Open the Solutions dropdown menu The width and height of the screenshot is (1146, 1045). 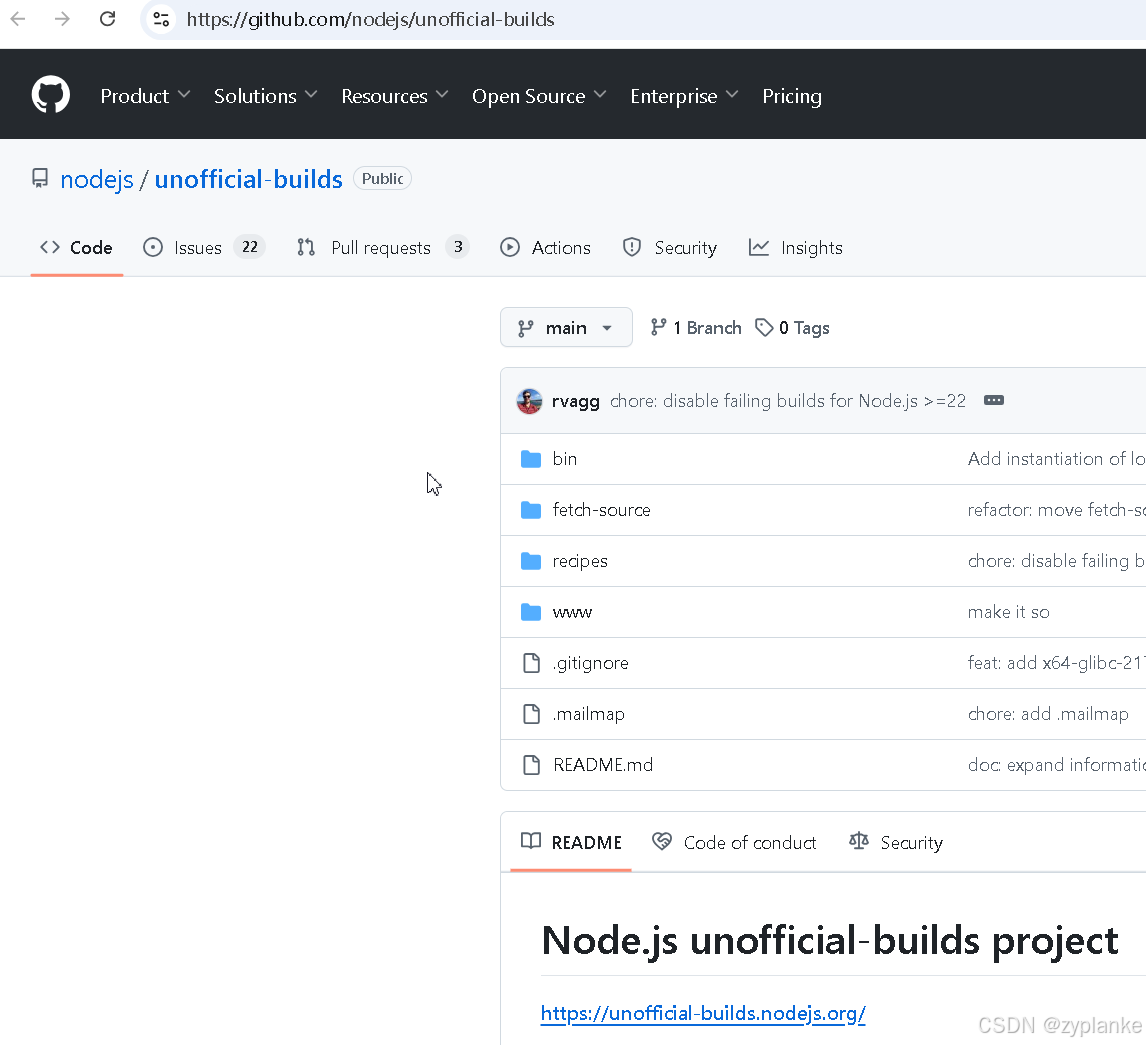(265, 96)
